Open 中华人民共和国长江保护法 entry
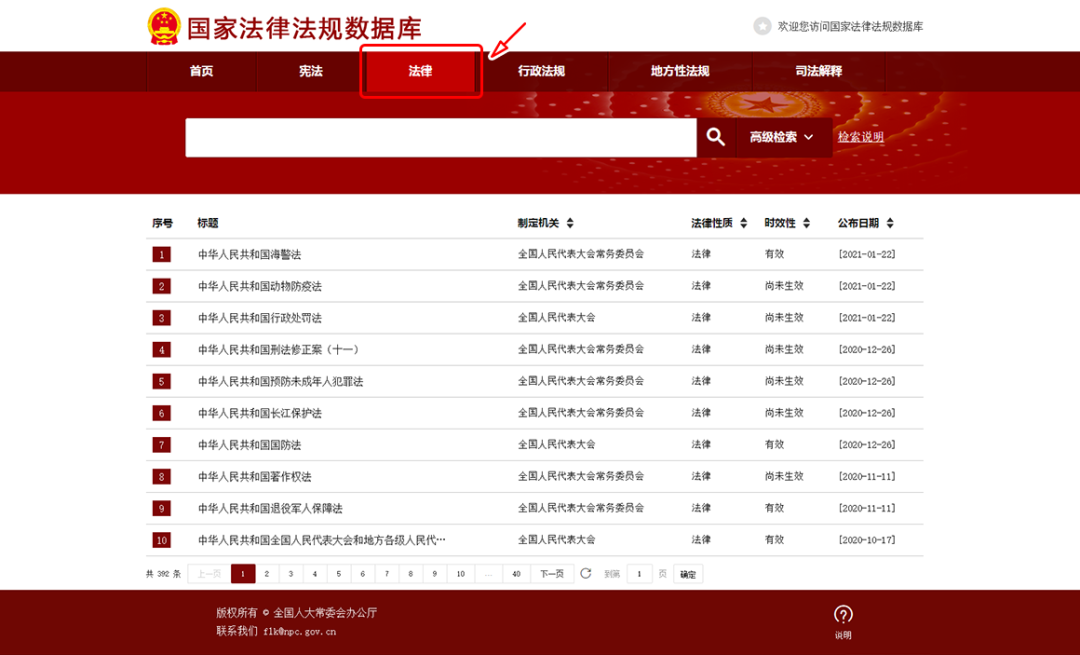This screenshot has height=655, width=1080. (x=260, y=413)
